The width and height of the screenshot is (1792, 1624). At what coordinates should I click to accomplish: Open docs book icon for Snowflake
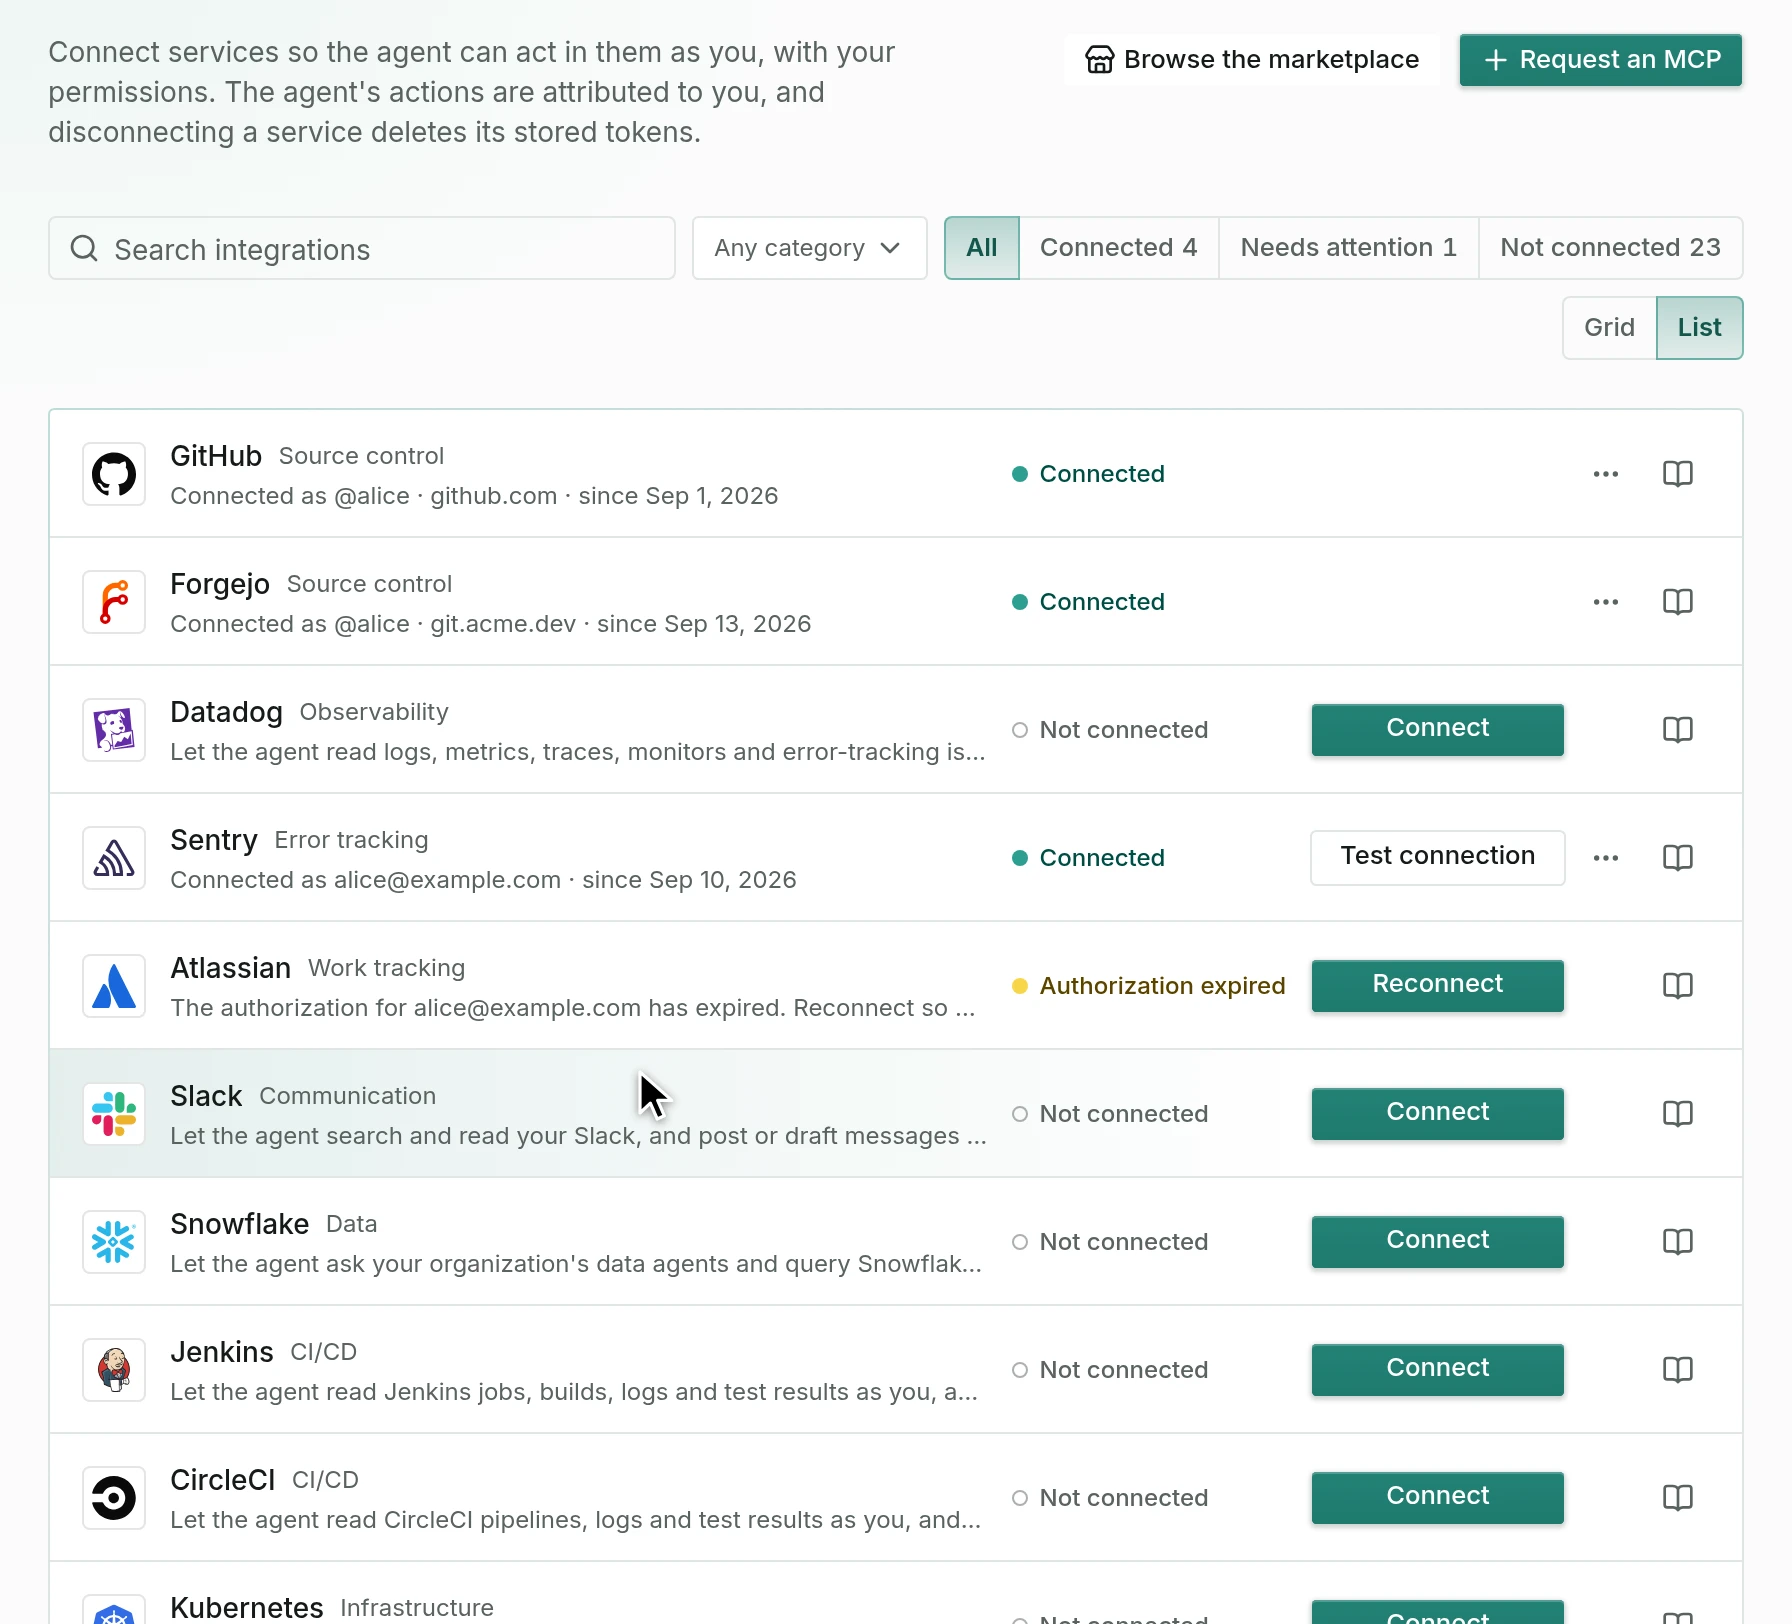(x=1677, y=1242)
